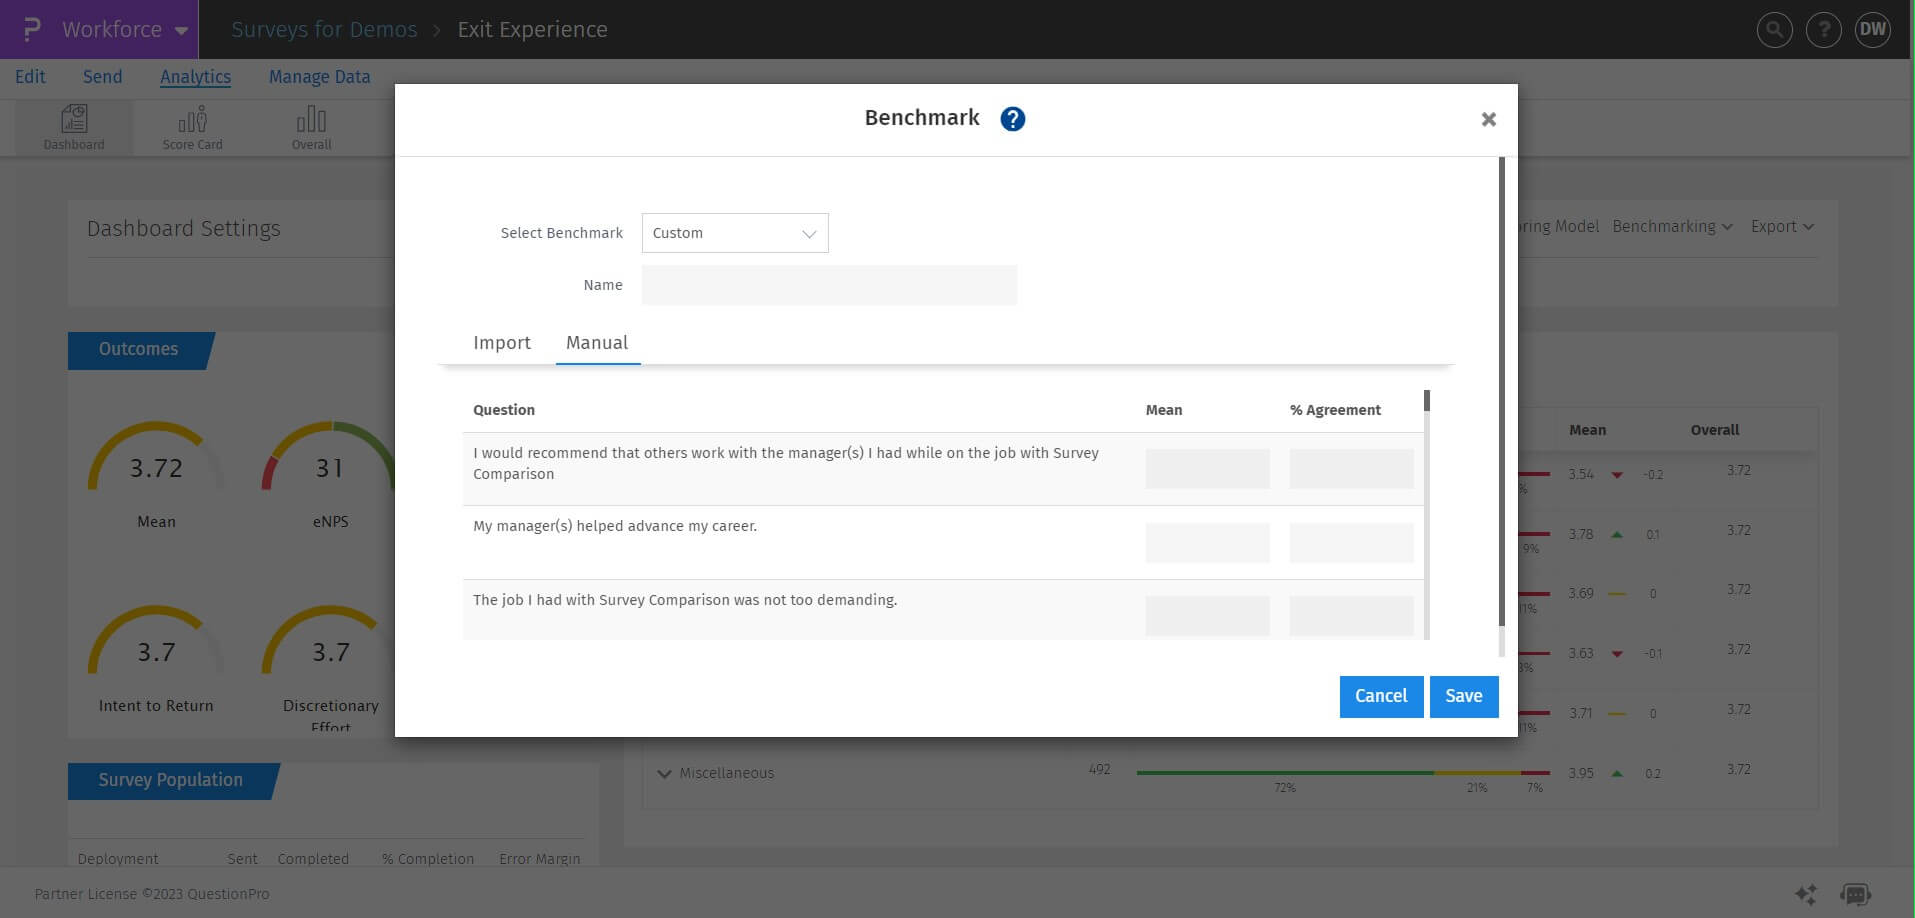Viewport: 1915px width, 918px height.
Task: Select the Manual tab
Action: [x=597, y=343]
